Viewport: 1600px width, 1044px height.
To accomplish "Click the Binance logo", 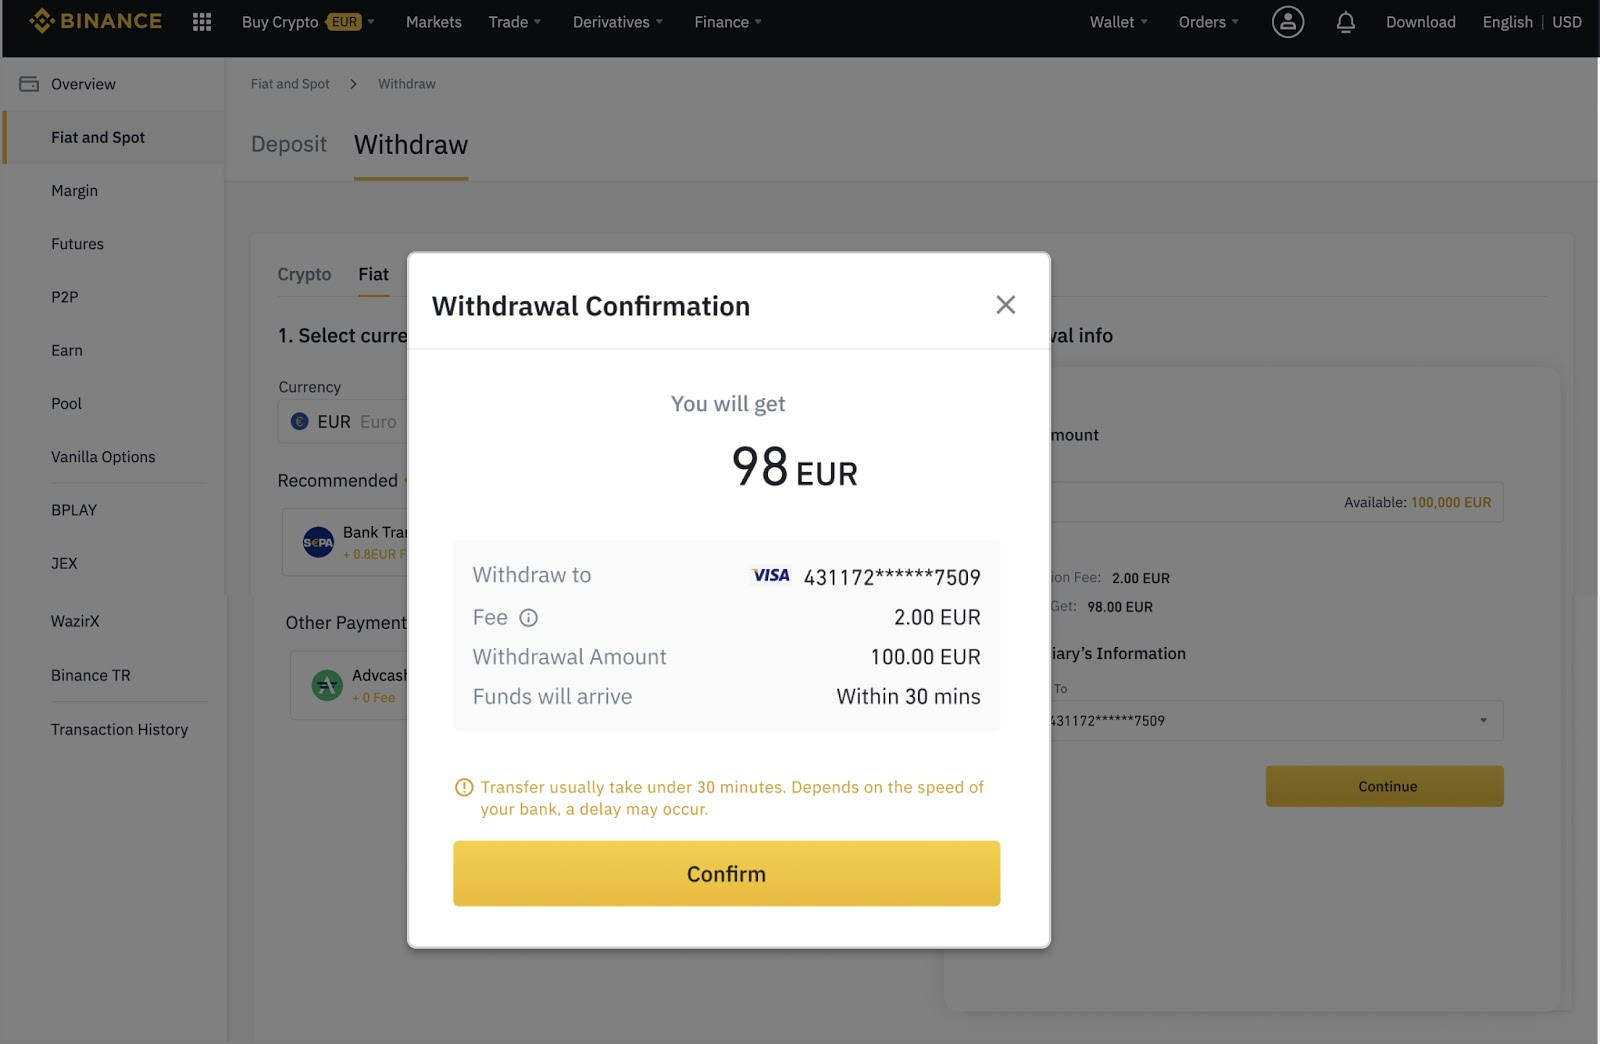I will (x=95, y=21).
